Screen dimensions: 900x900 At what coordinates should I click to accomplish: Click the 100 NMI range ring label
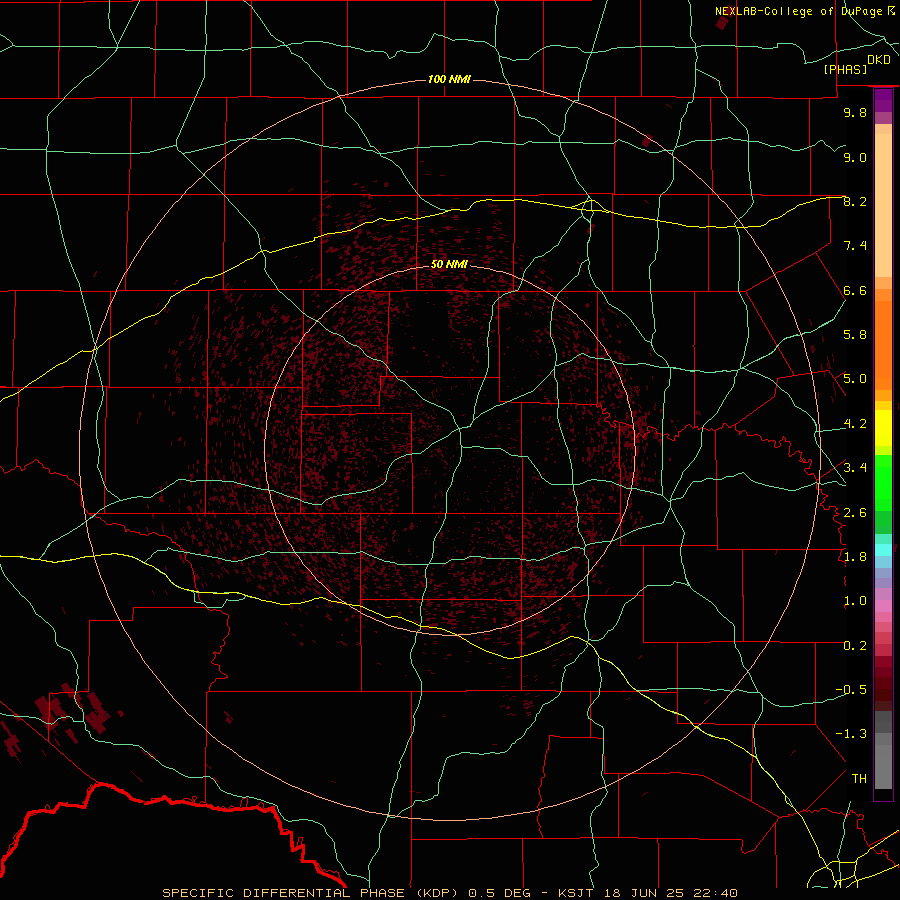point(449,79)
